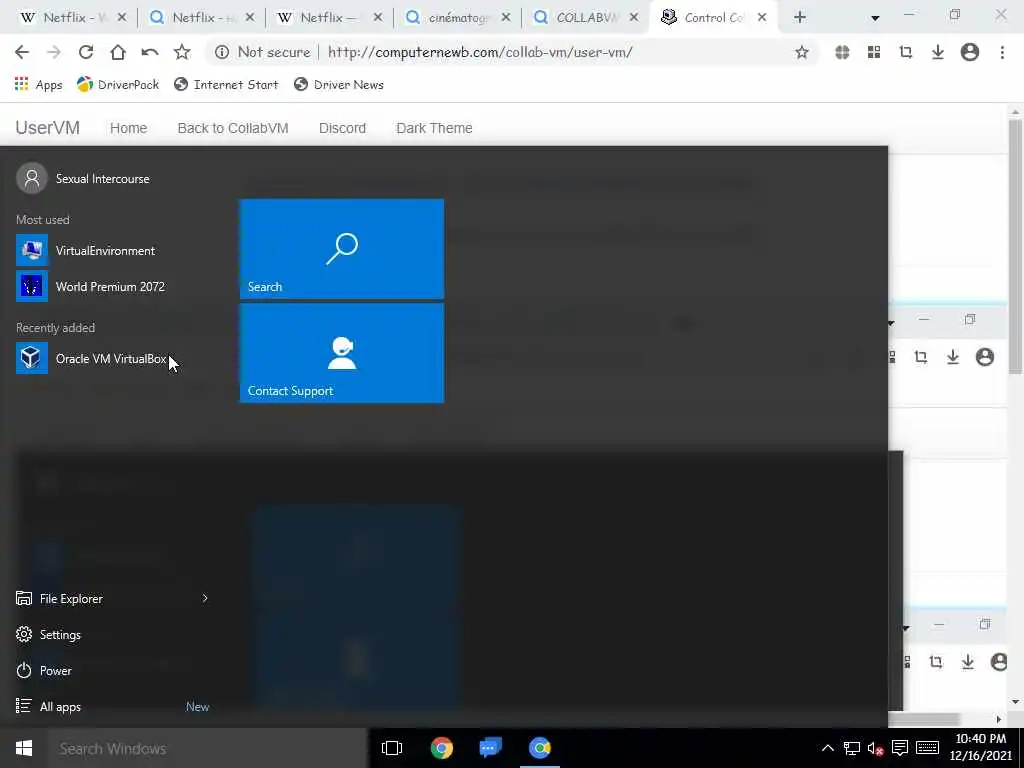Open the tab list dropdown arrow

pos(875,18)
